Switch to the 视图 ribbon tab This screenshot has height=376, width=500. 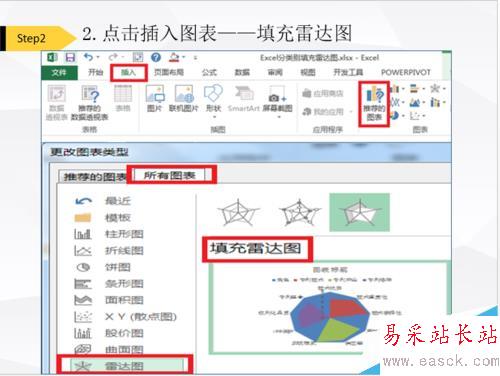(x=308, y=72)
